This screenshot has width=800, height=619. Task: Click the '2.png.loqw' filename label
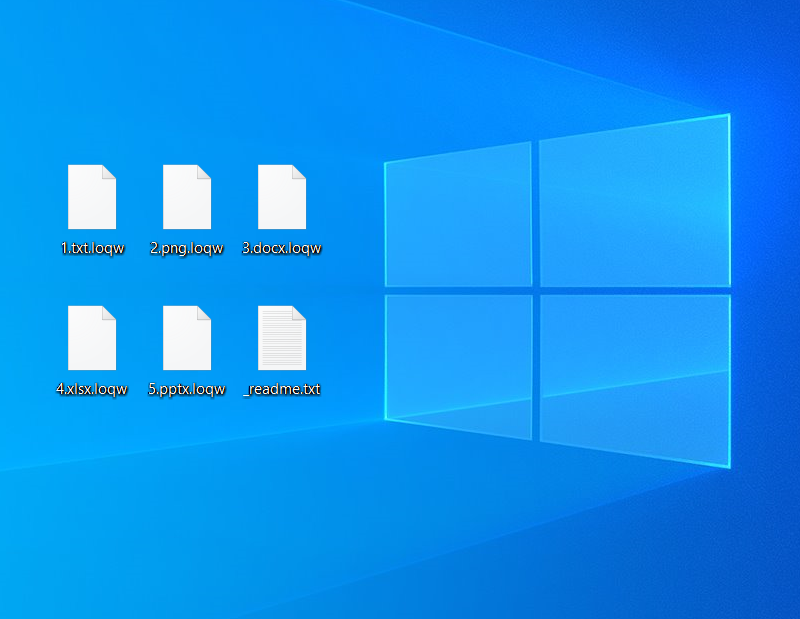[187, 249]
